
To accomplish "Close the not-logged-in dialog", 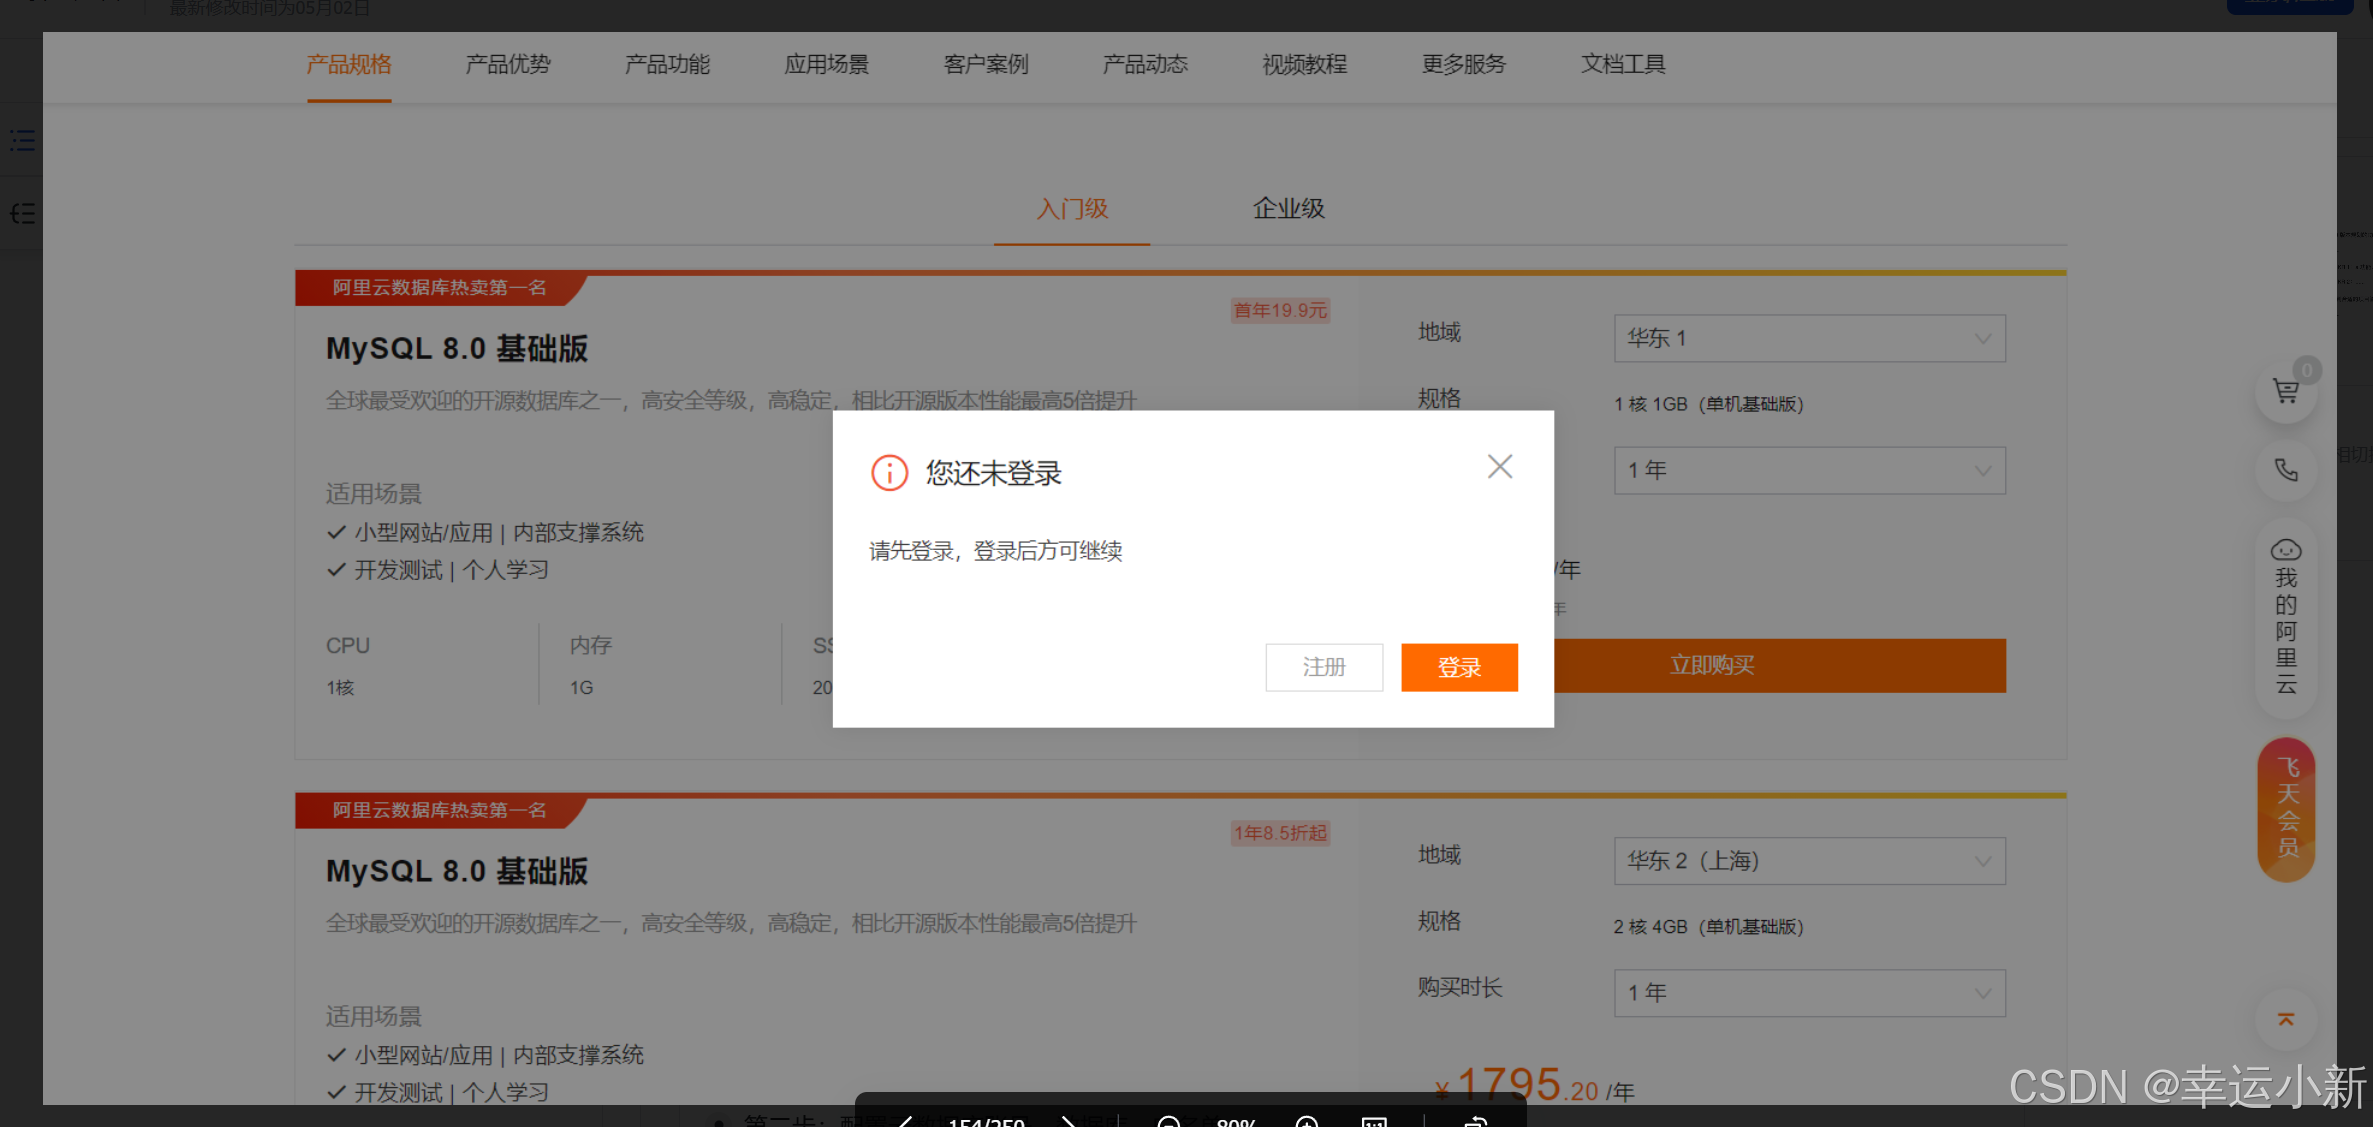I will click(1499, 466).
